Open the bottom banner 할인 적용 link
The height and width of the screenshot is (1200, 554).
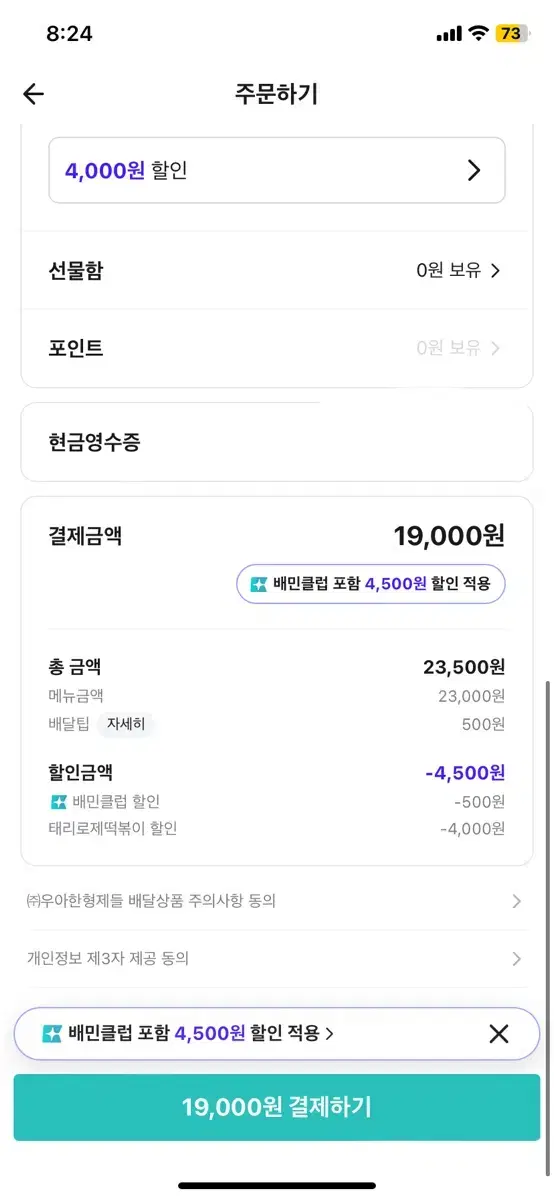(201, 1034)
